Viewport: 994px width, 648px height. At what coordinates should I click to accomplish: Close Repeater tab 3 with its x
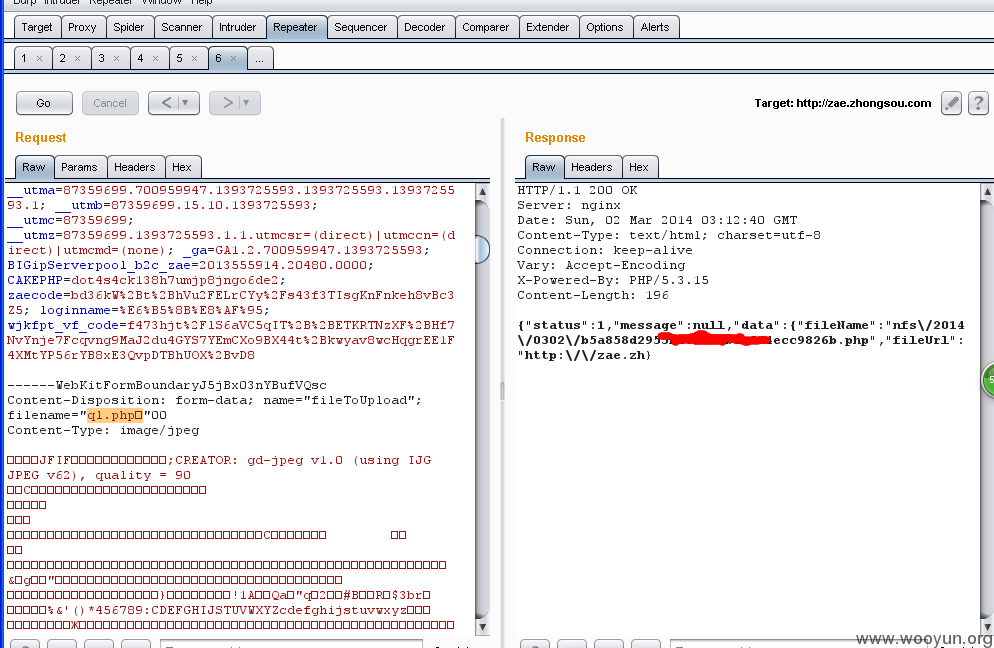117,58
